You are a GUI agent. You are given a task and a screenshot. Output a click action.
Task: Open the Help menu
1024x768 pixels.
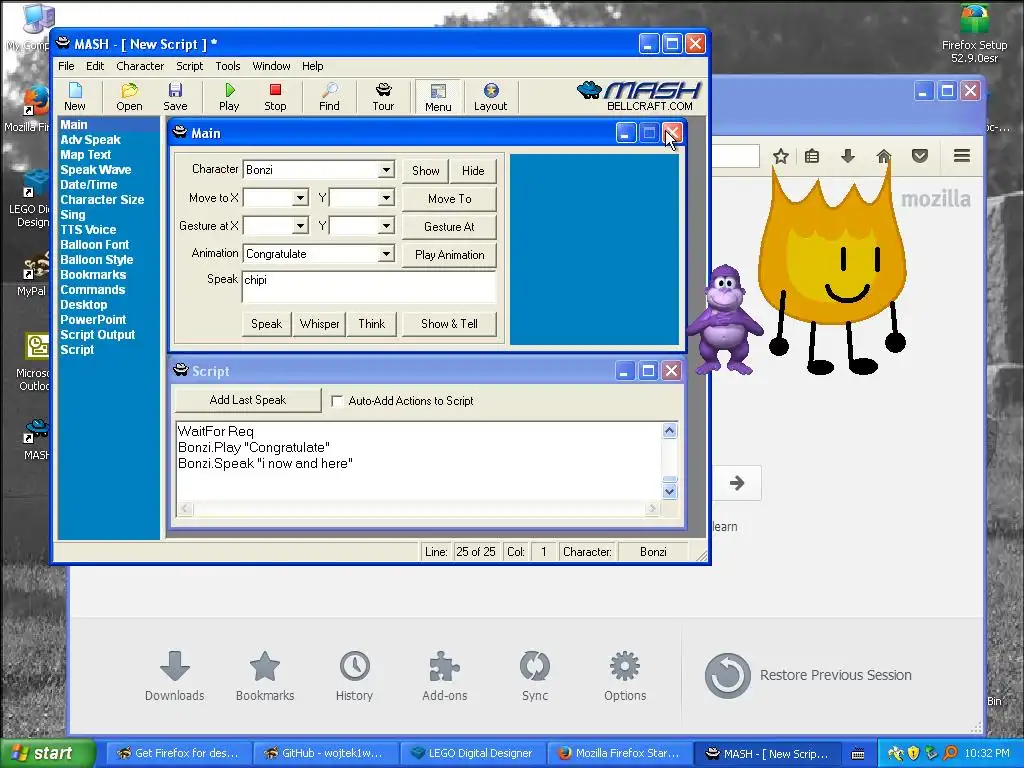coord(312,66)
